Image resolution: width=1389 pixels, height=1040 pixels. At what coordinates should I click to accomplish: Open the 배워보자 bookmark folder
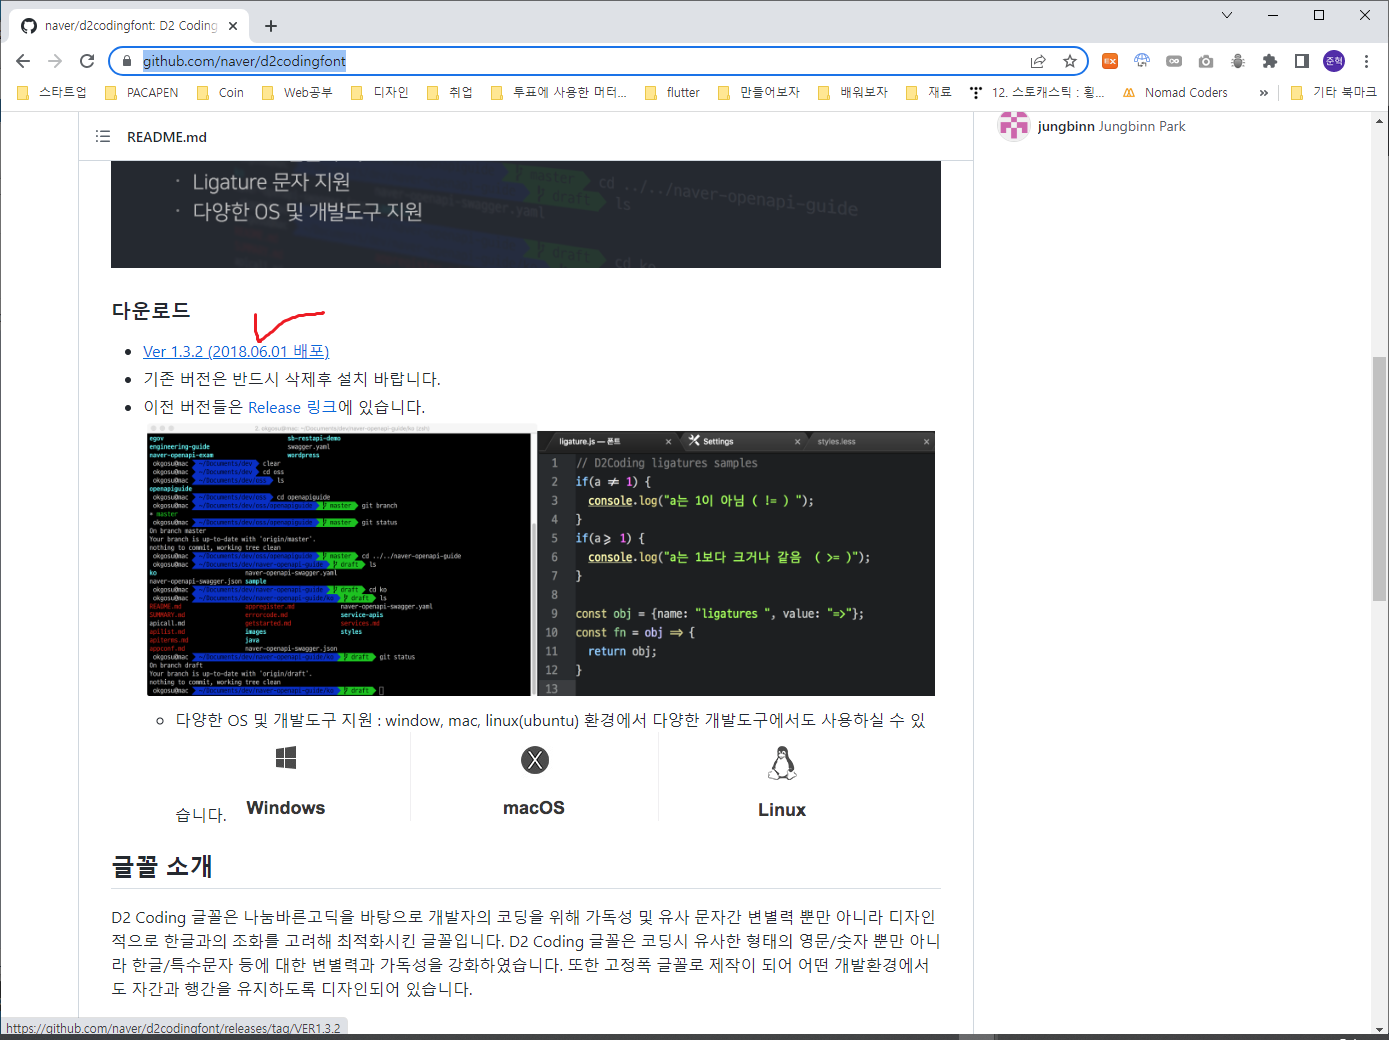click(853, 92)
